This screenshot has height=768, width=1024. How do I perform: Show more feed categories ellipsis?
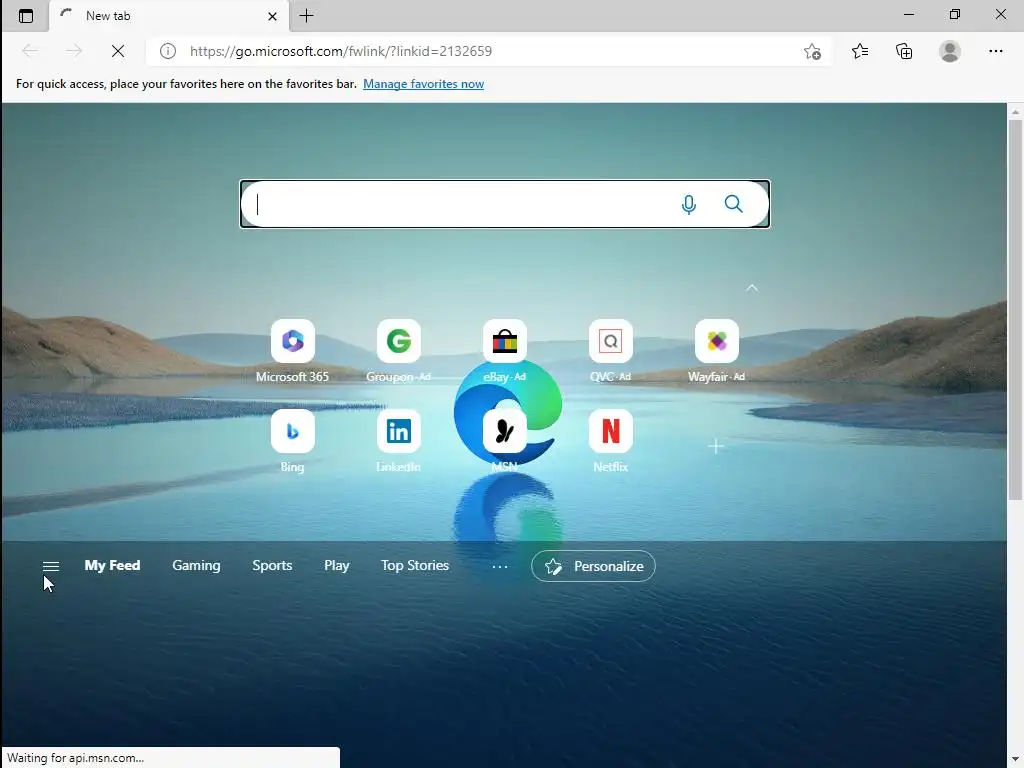coord(500,566)
